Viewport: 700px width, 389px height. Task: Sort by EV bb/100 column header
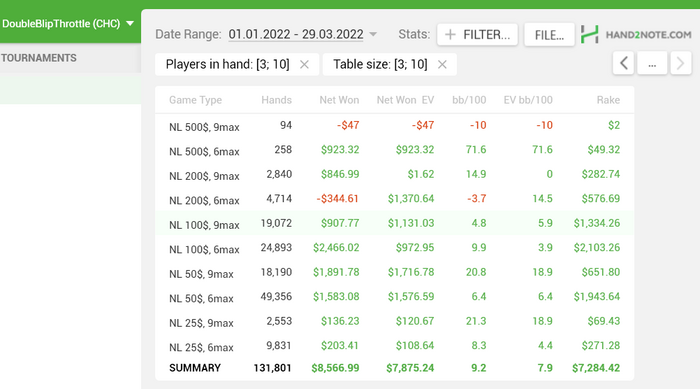click(x=528, y=100)
